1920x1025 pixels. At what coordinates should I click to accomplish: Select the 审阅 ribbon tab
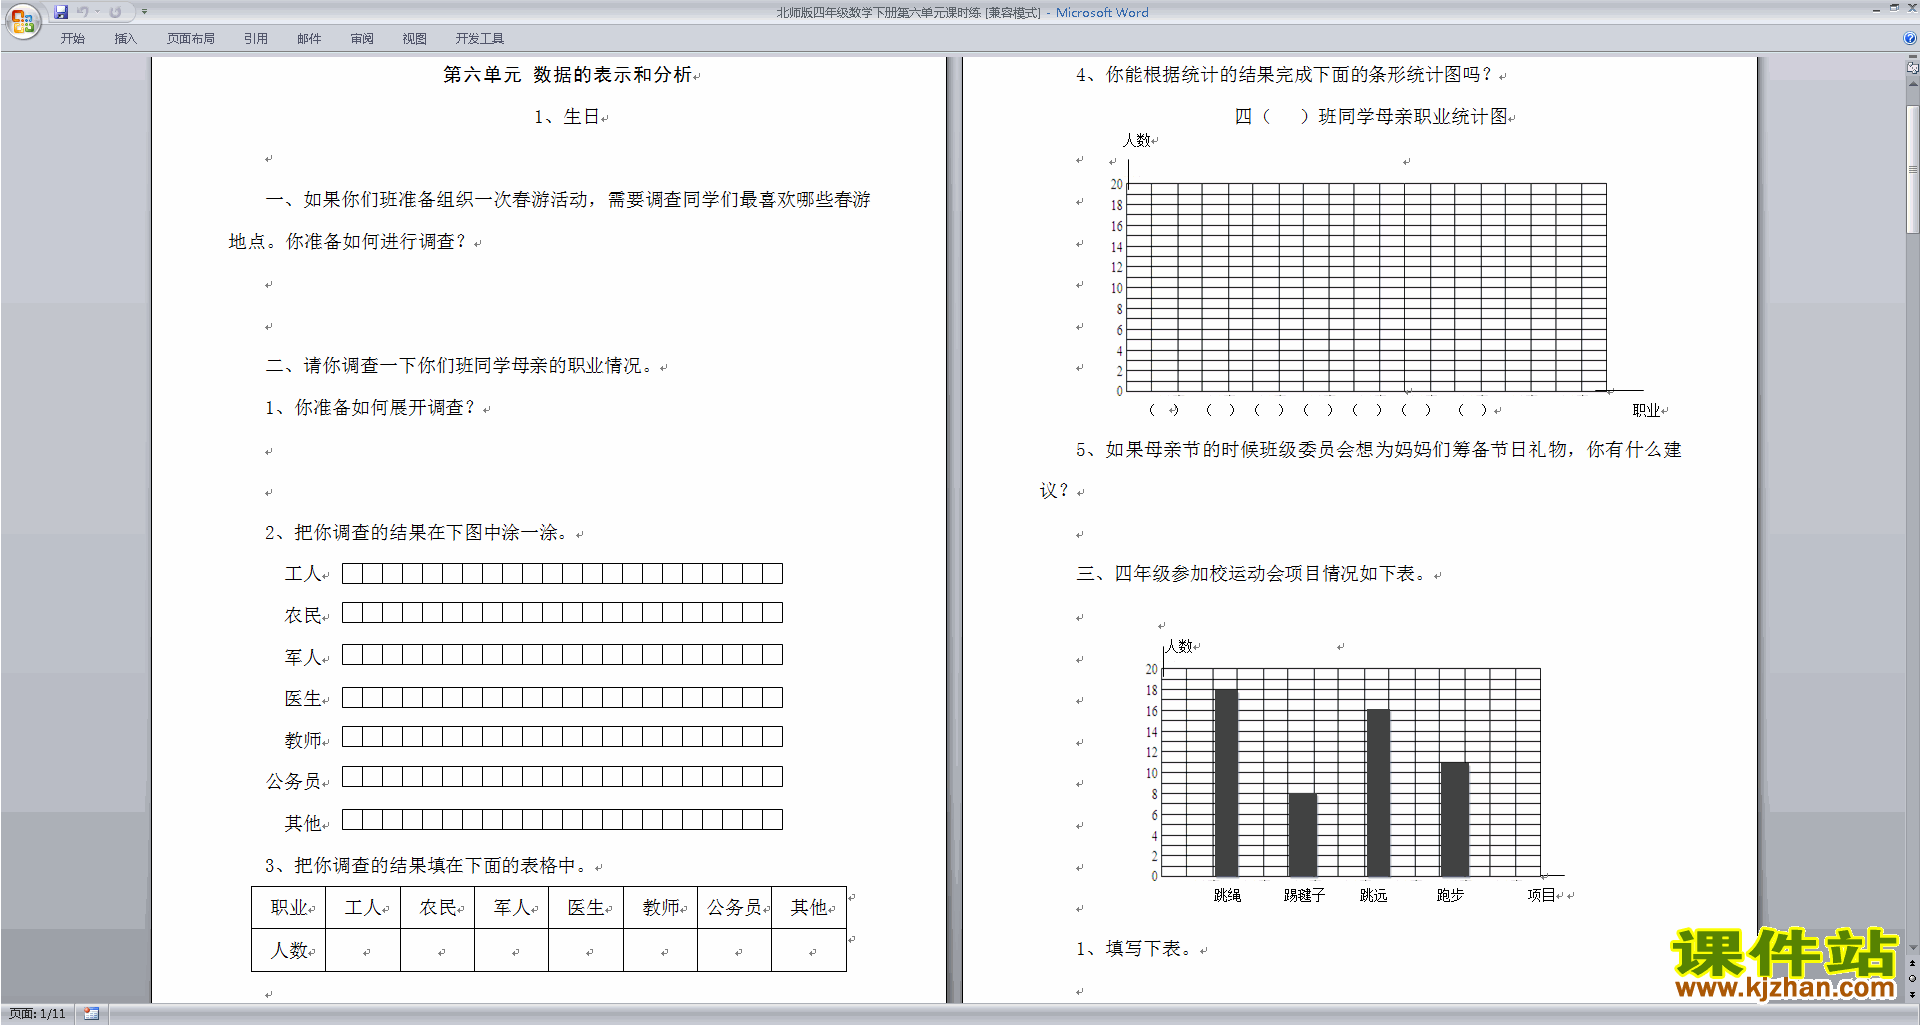tap(362, 39)
